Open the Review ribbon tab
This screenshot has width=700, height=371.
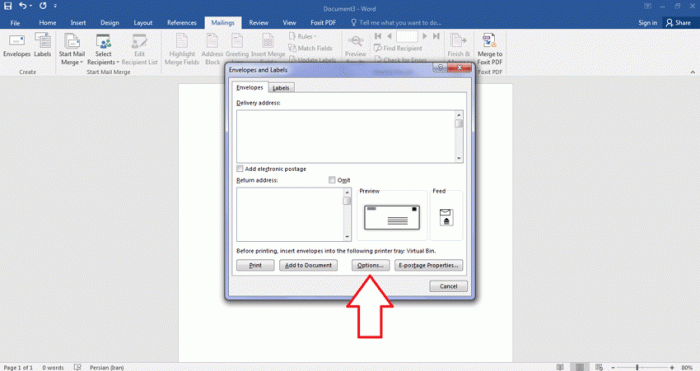[258, 23]
